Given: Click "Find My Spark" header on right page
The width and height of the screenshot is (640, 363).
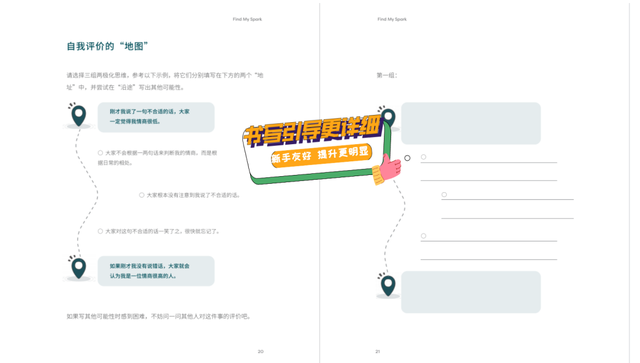Looking at the screenshot, I should coord(392,19).
